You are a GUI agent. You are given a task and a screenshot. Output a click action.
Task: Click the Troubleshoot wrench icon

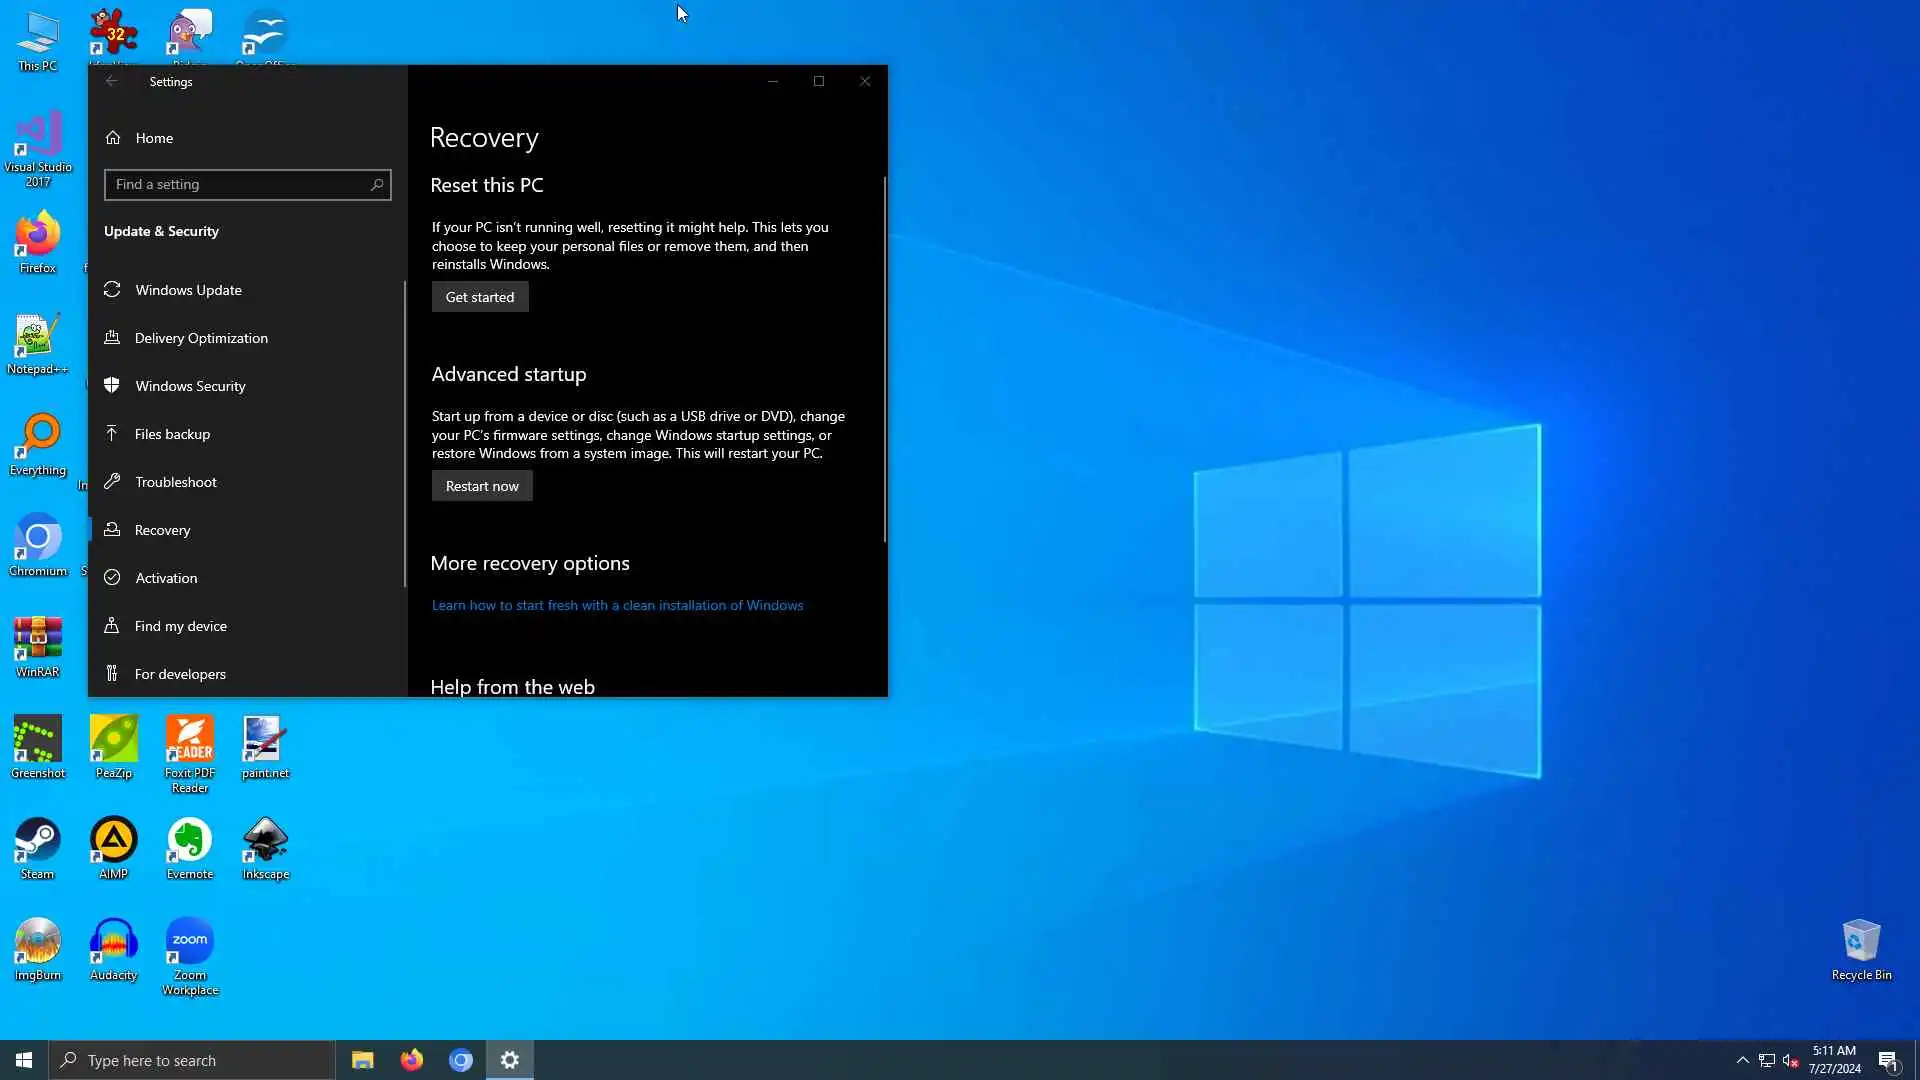(112, 482)
